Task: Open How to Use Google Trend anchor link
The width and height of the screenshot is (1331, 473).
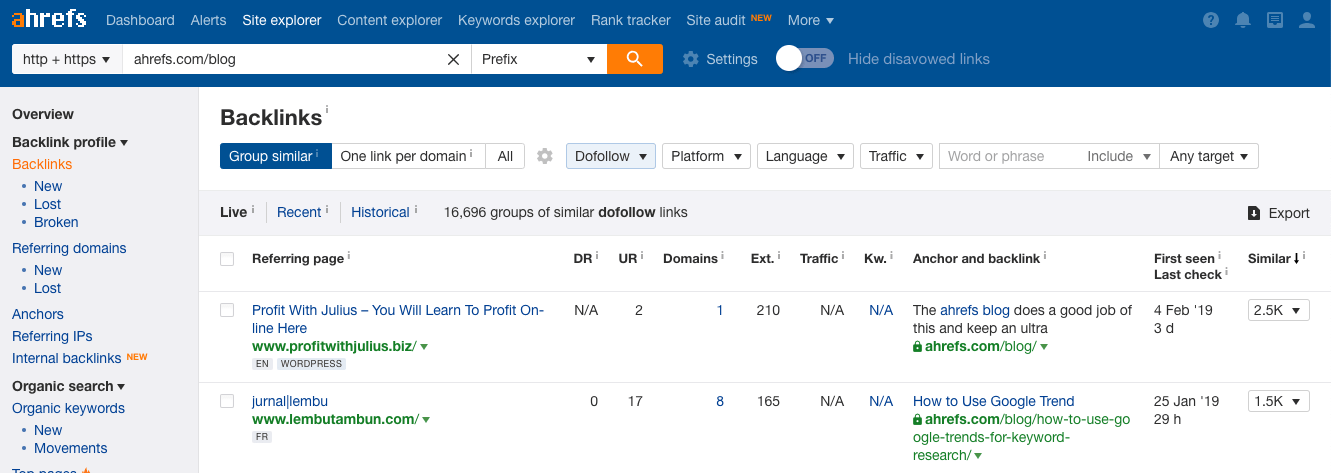Action: (x=993, y=401)
